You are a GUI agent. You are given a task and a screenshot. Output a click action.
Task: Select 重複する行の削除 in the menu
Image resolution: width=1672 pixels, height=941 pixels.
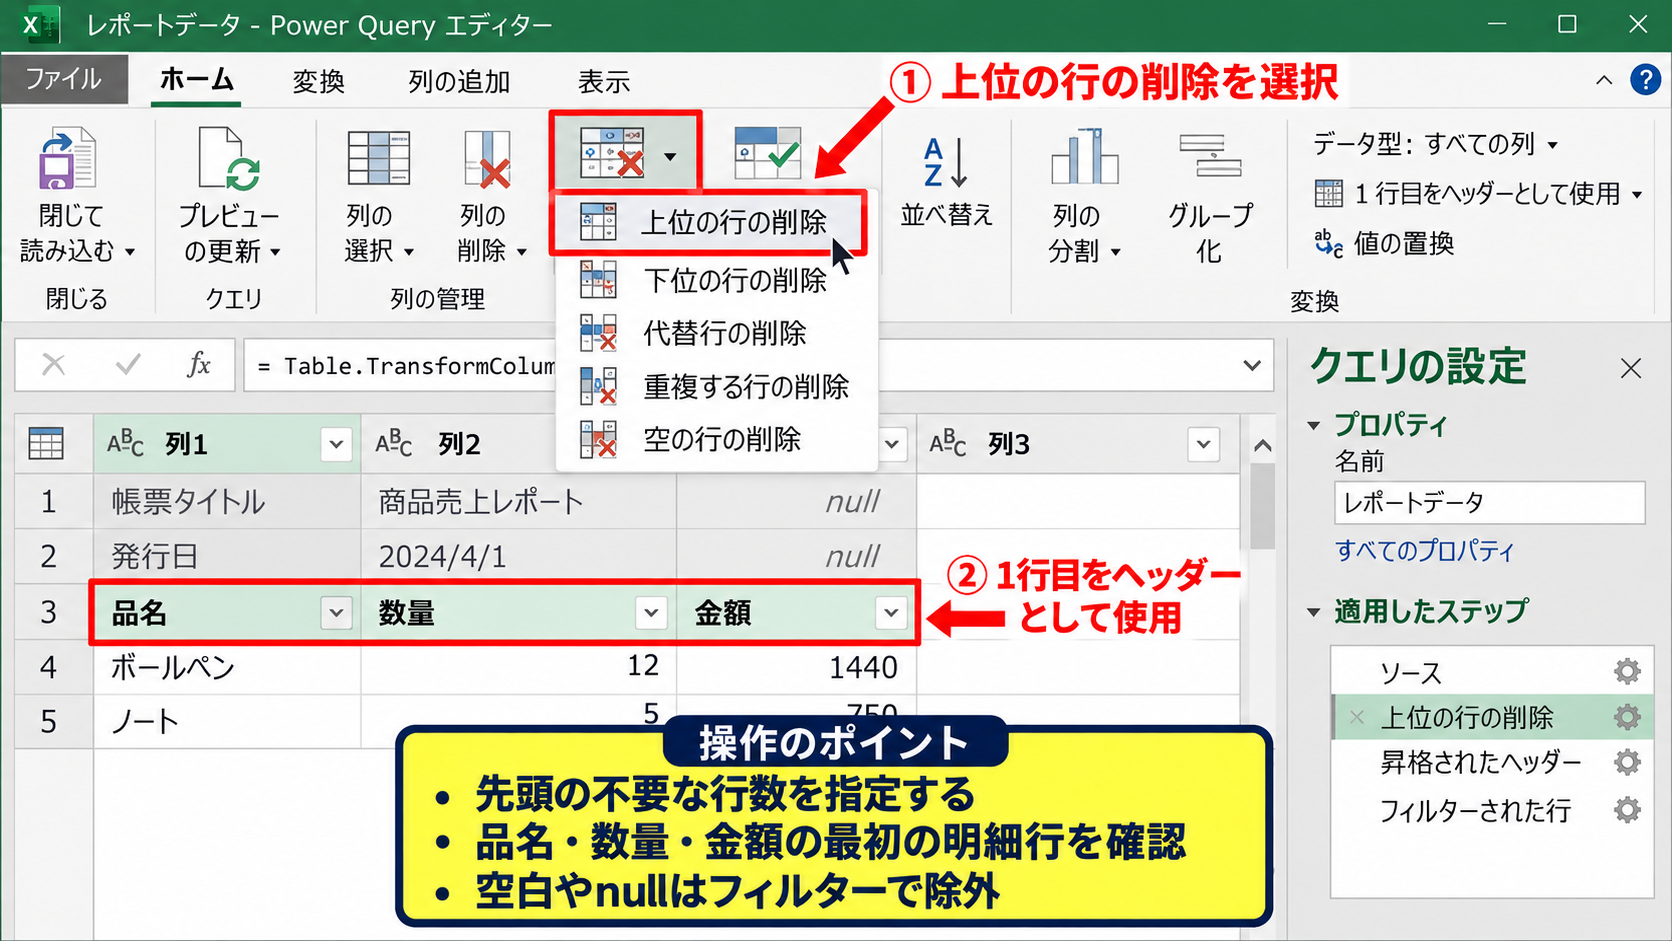coord(716,386)
